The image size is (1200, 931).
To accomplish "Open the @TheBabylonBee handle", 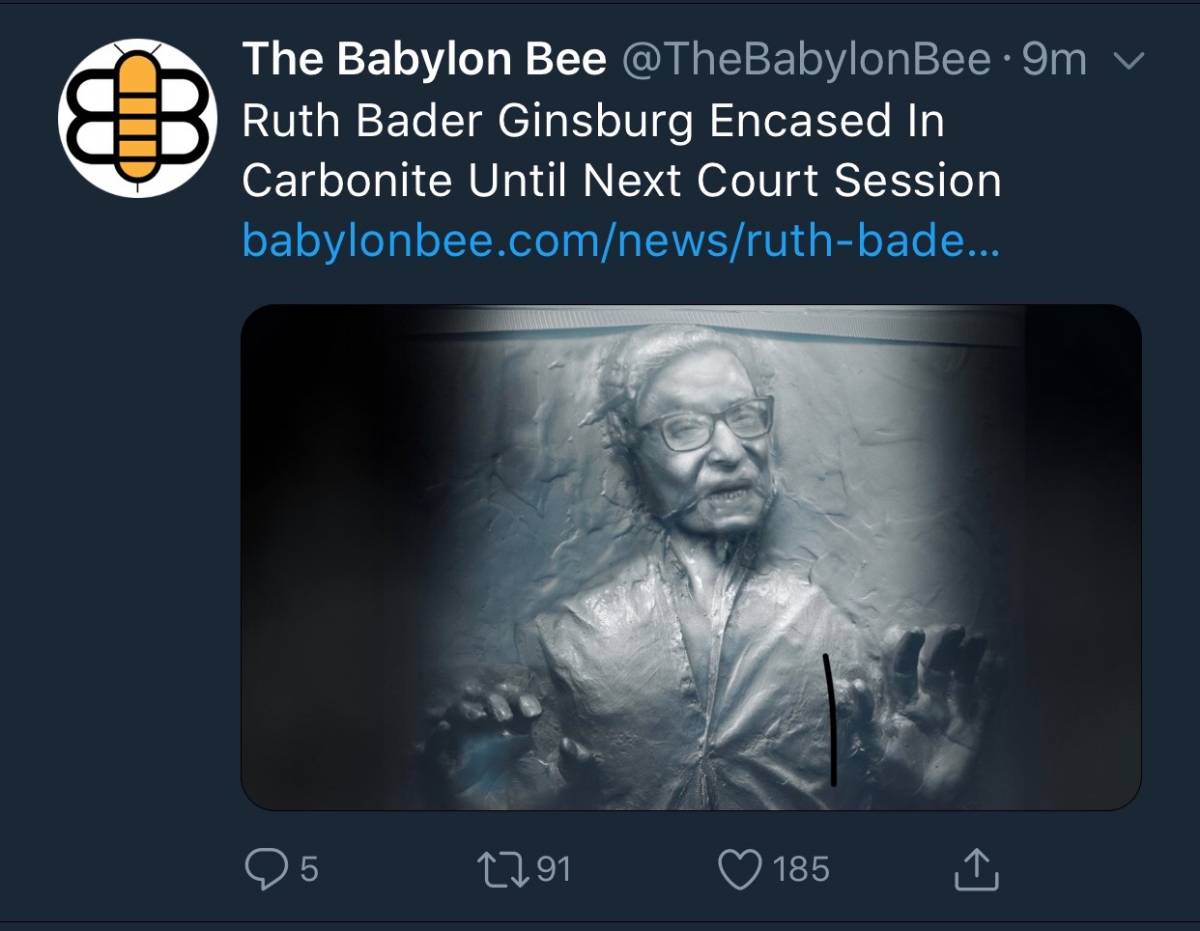I will (x=806, y=61).
